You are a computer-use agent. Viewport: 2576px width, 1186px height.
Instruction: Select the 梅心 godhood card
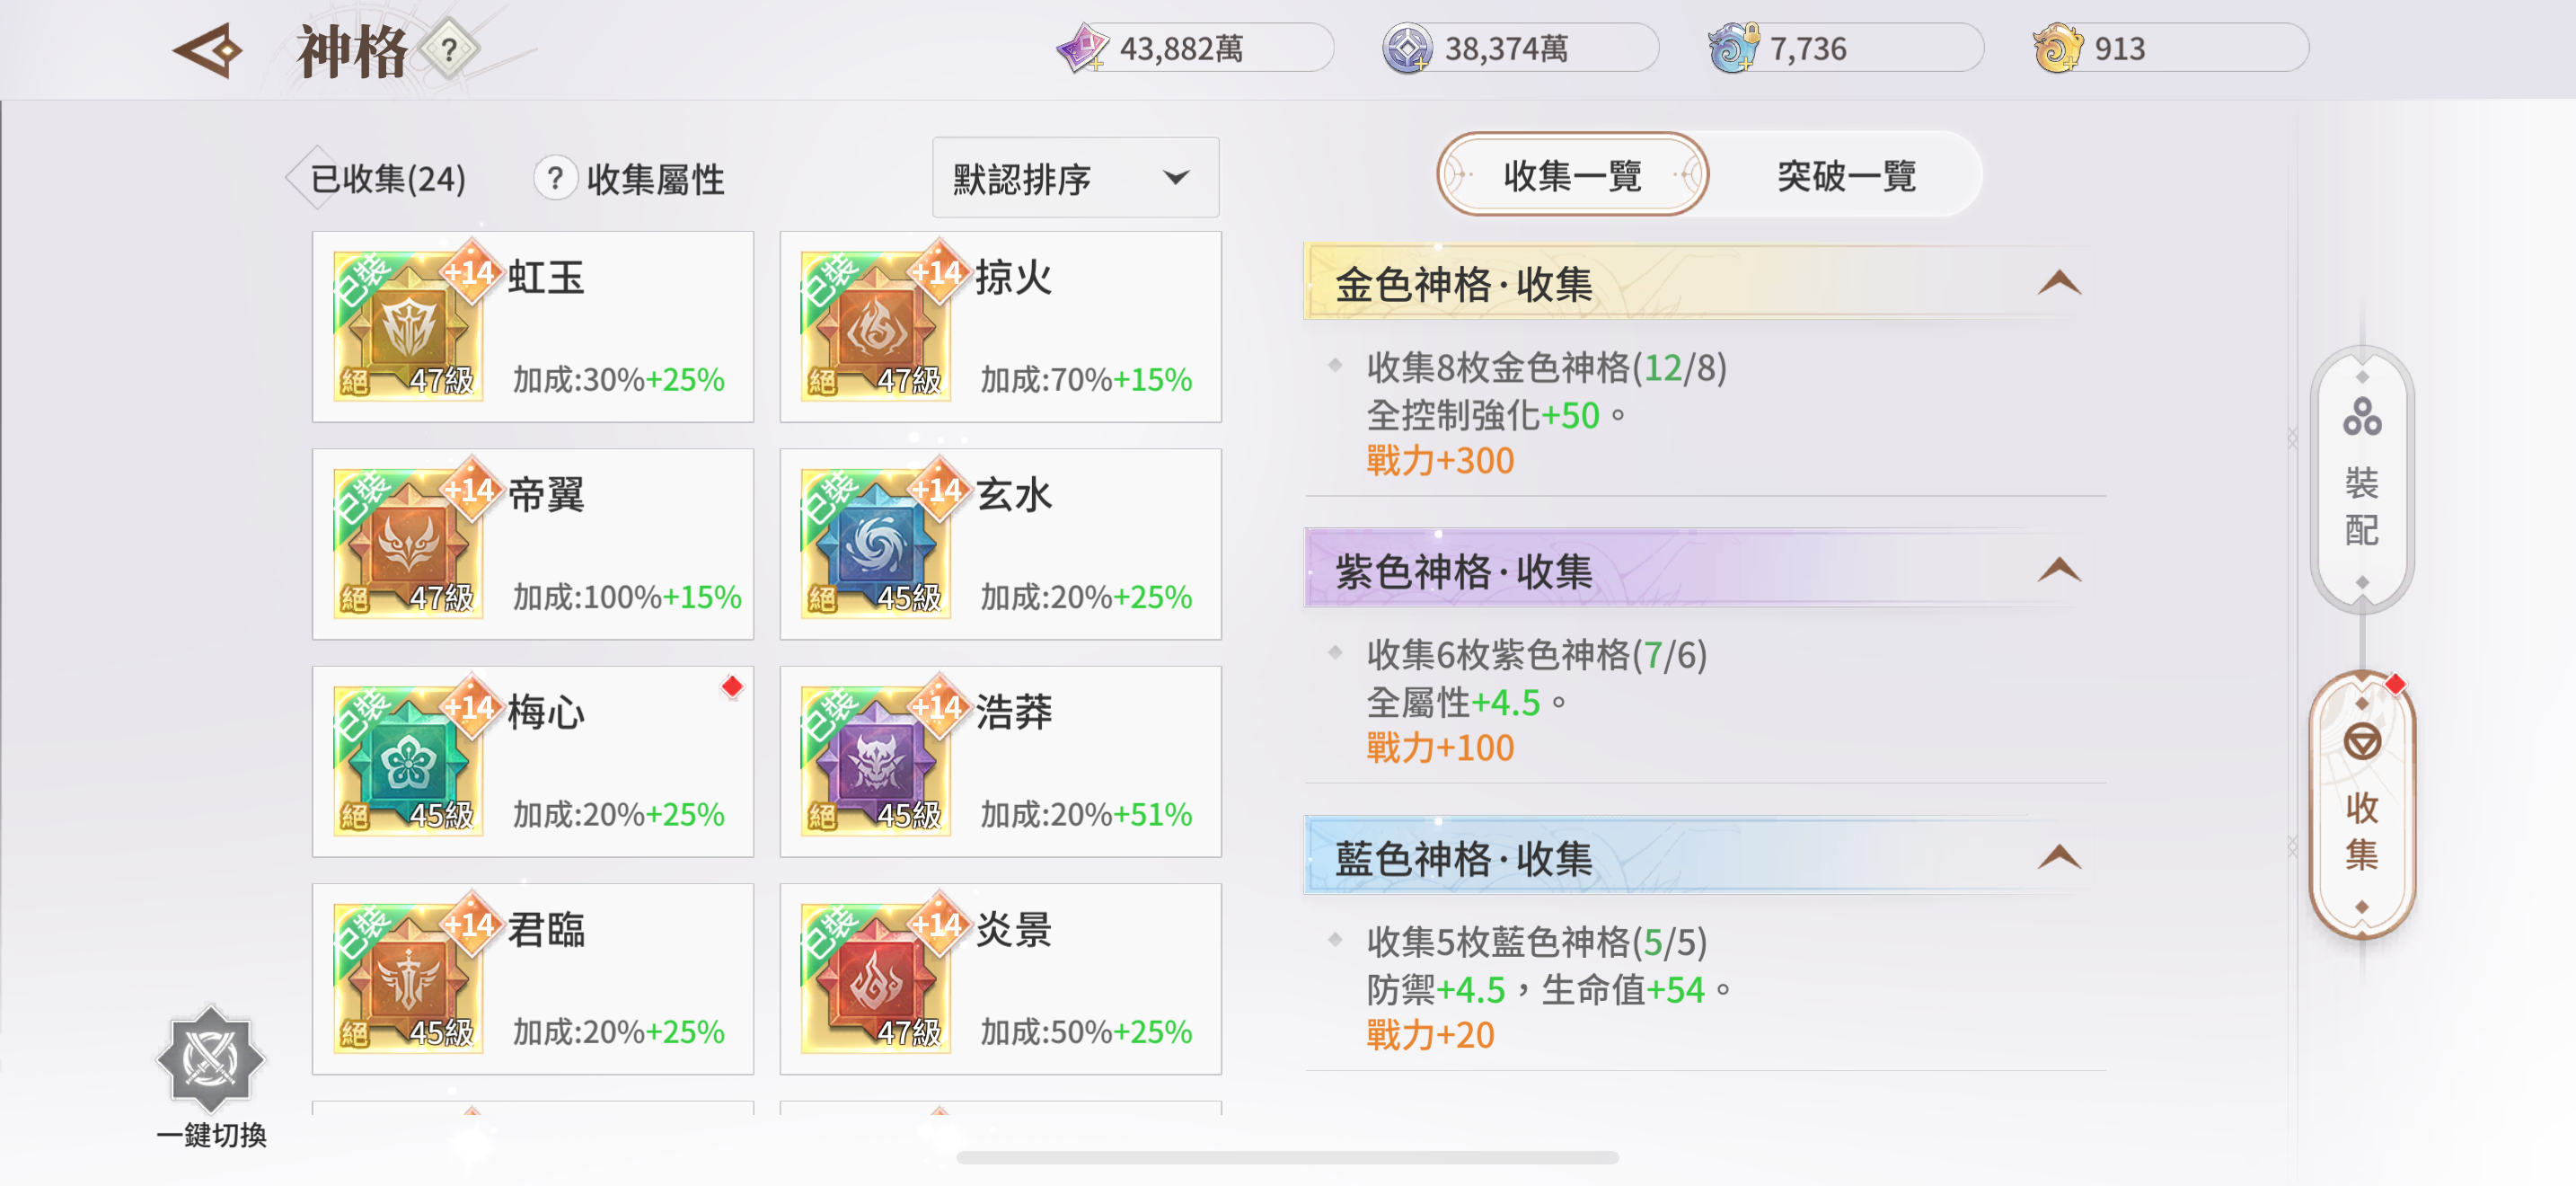pyautogui.click(x=532, y=761)
